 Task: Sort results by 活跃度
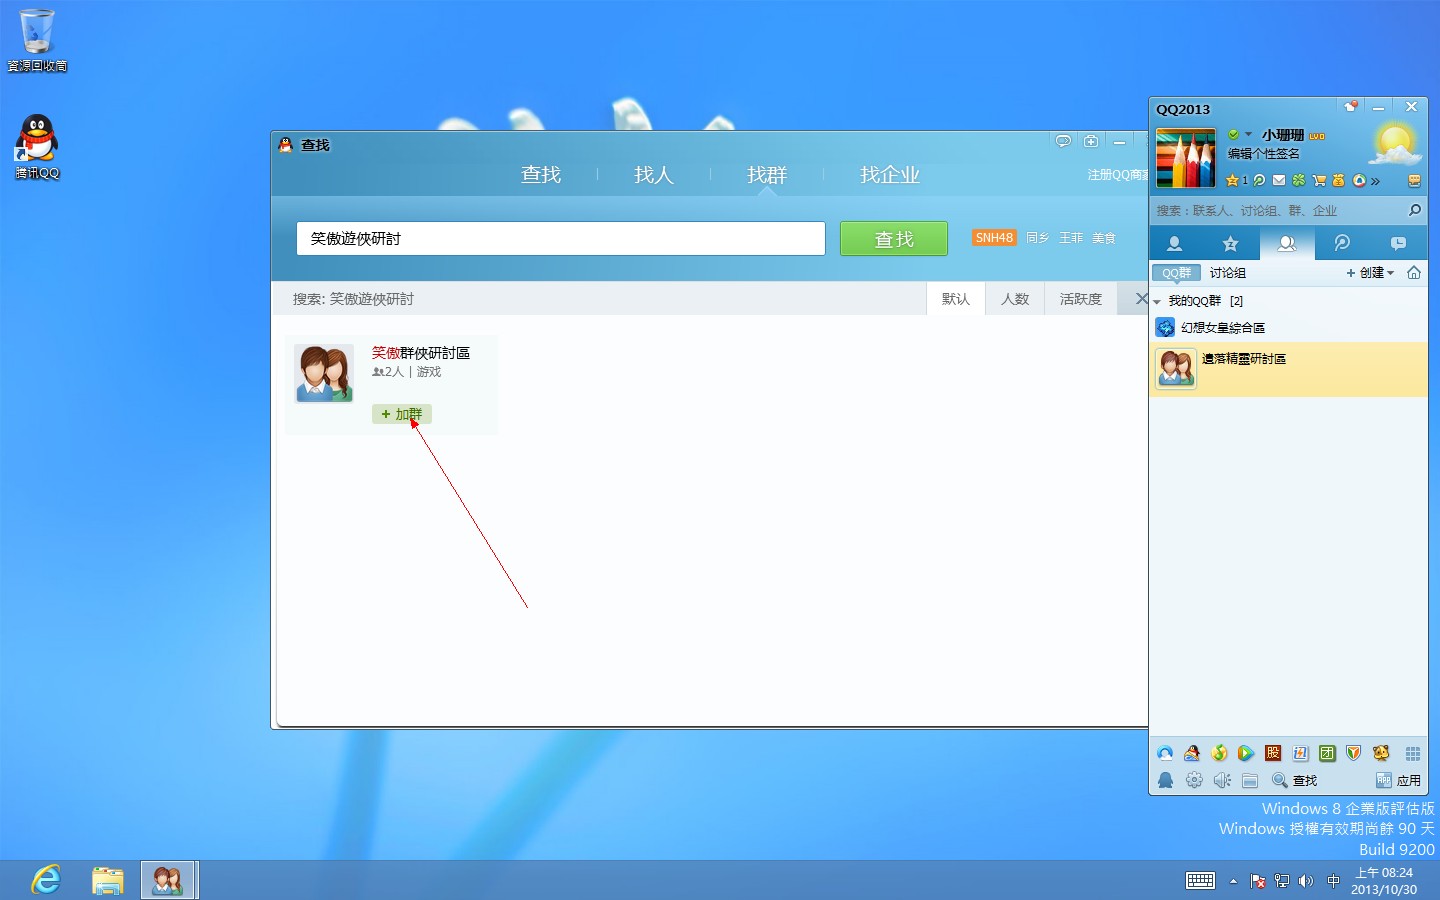(1081, 299)
